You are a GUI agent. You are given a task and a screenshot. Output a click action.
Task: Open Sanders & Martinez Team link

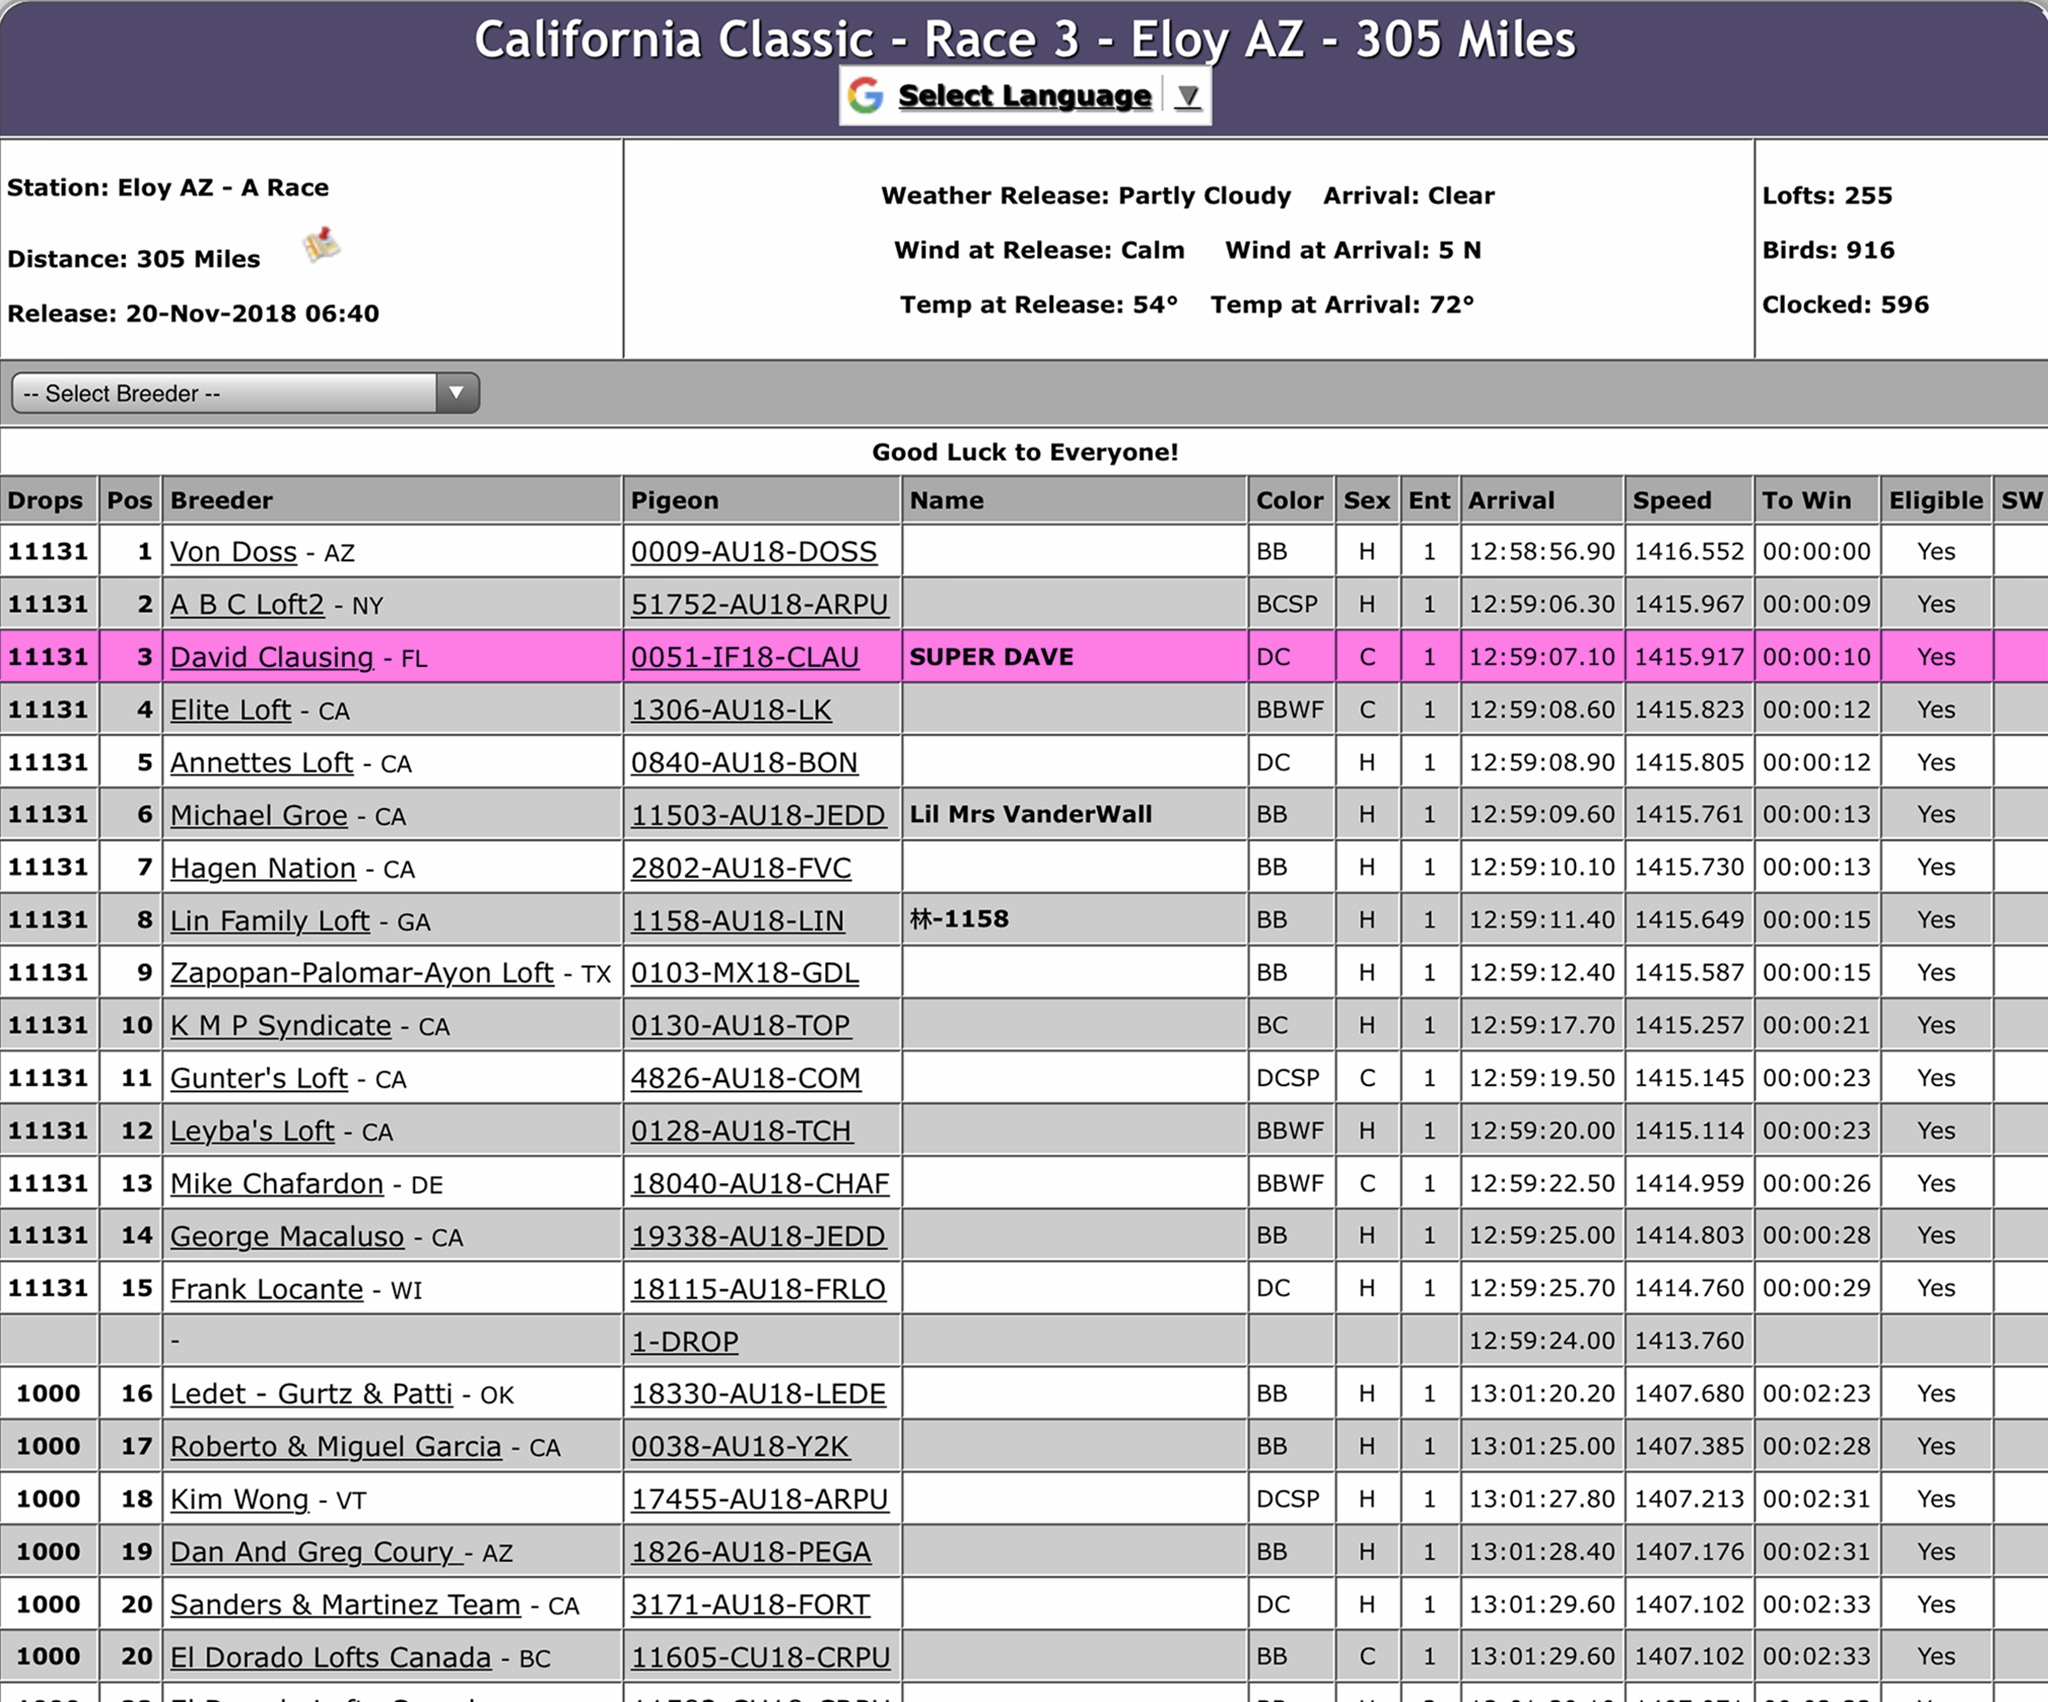click(x=345, y=1604)
